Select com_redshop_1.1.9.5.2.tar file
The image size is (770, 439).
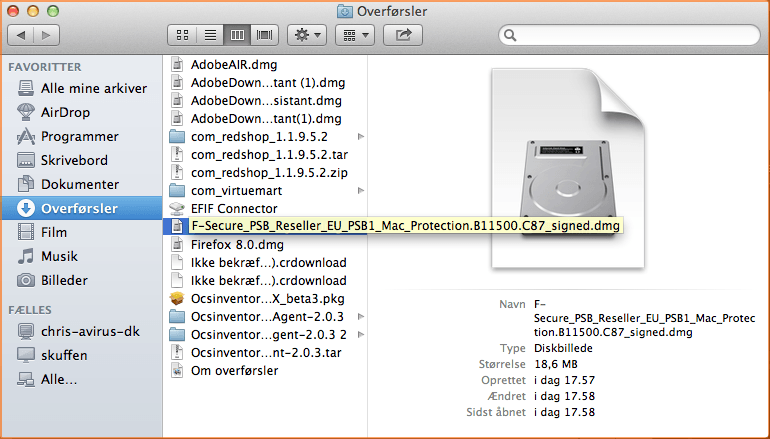point(265,155)
